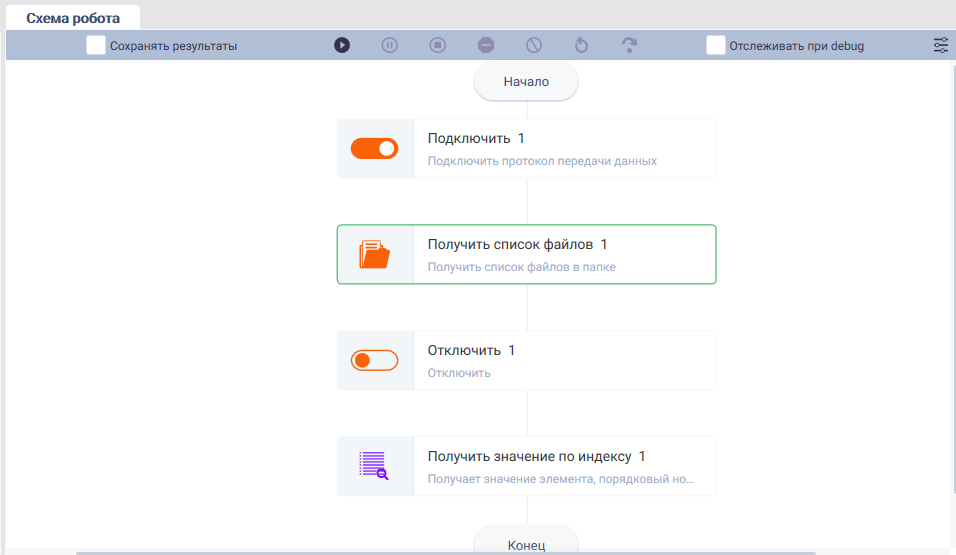Click the list-search icon of Получить значение по индексу

pyautogui.click(x=374, y=466)
